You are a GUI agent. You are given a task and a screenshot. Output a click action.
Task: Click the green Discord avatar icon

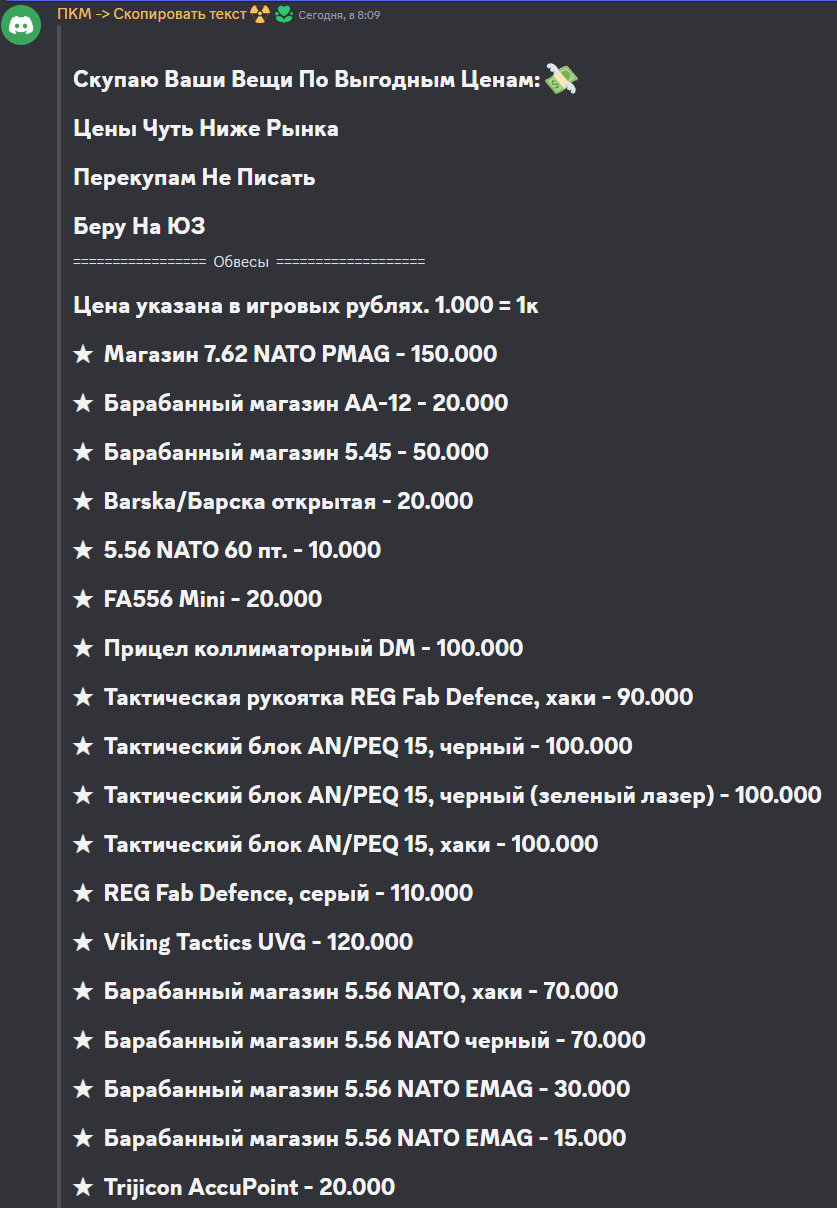point(22,26)
